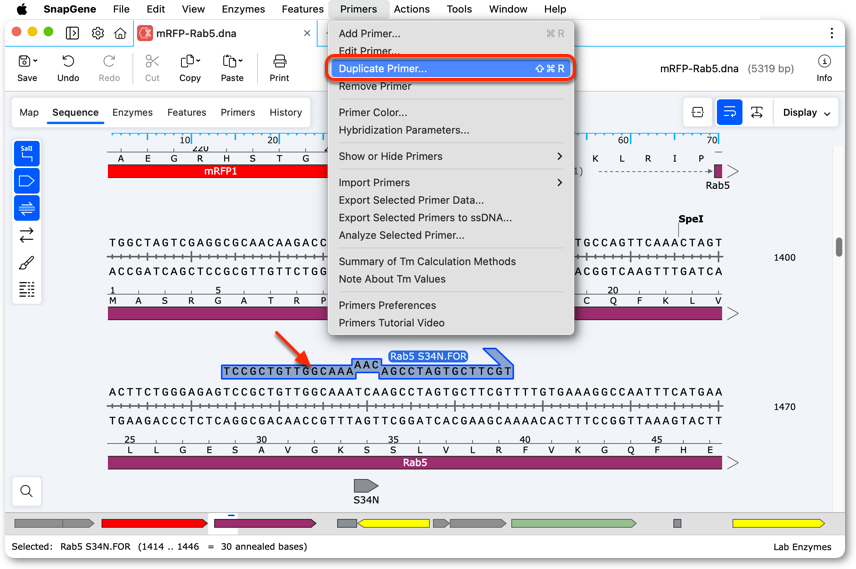Switch to the History tab
The width and height of the screenshot is (856, 569).
[x=286, y=112]
